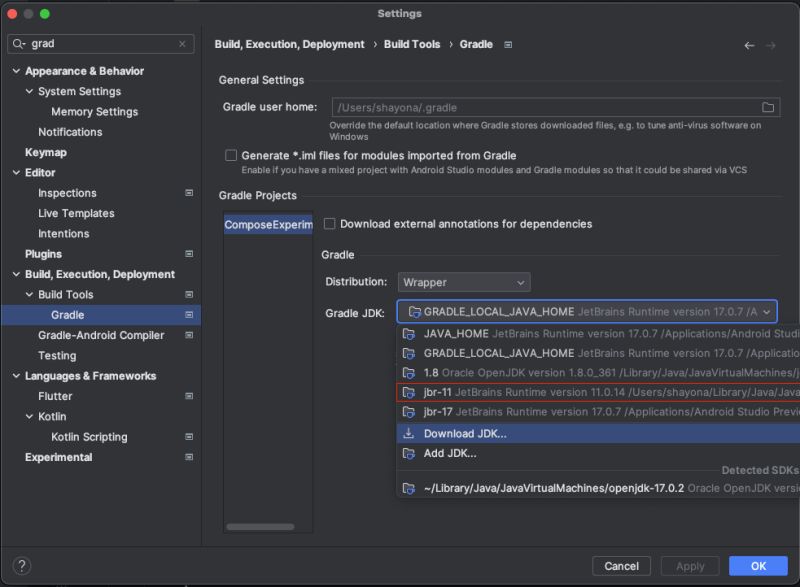Open help via the question mark icon
Screen dimensions: 800x587
[x=22, y=566]
